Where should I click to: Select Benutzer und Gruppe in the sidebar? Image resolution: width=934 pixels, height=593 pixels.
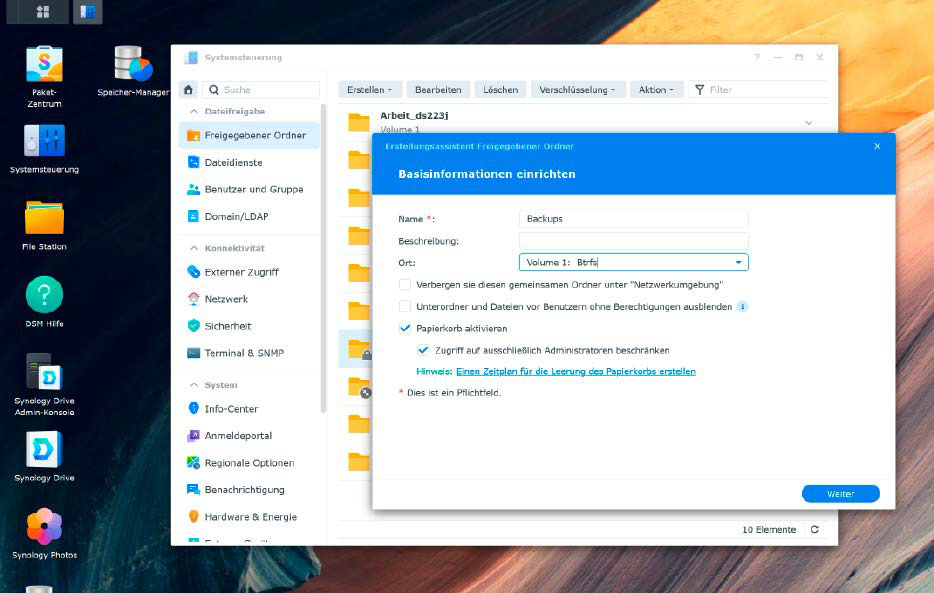pos(252,189)
